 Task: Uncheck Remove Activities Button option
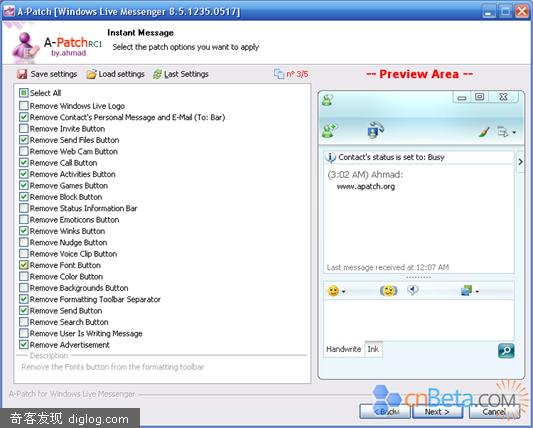23,174
